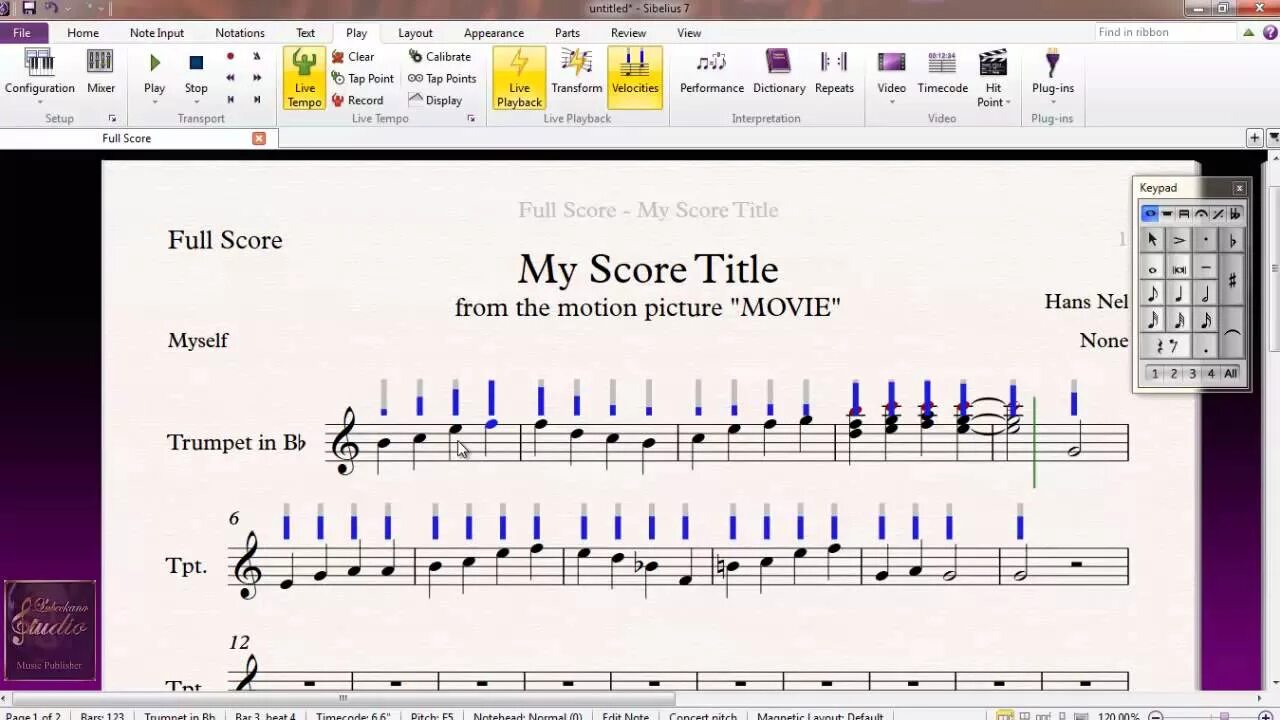
Task: Open the Performance settings
Action: (712, 72)
